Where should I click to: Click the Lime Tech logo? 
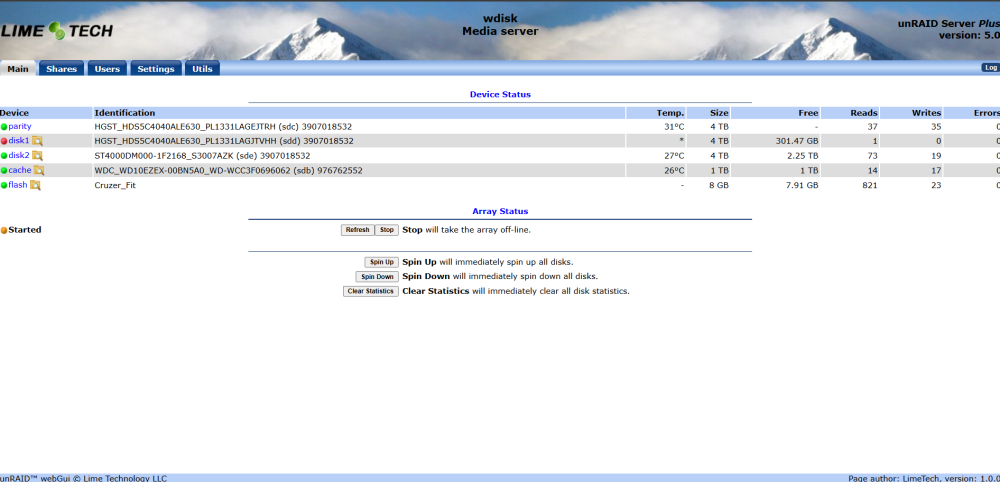coord(57,31)
